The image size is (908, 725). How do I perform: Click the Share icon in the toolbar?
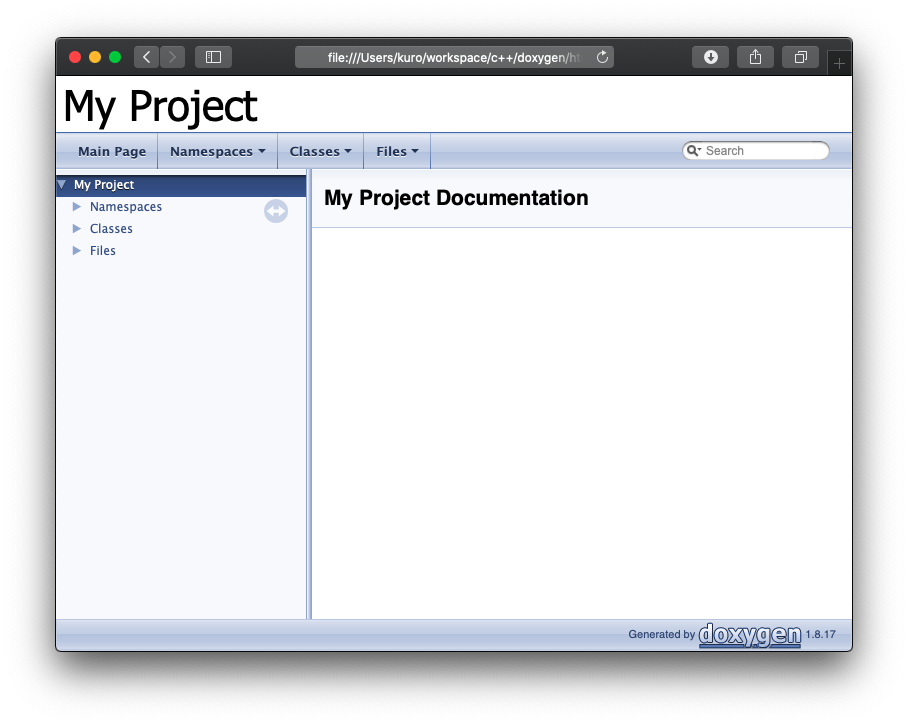tap(755, 57)
